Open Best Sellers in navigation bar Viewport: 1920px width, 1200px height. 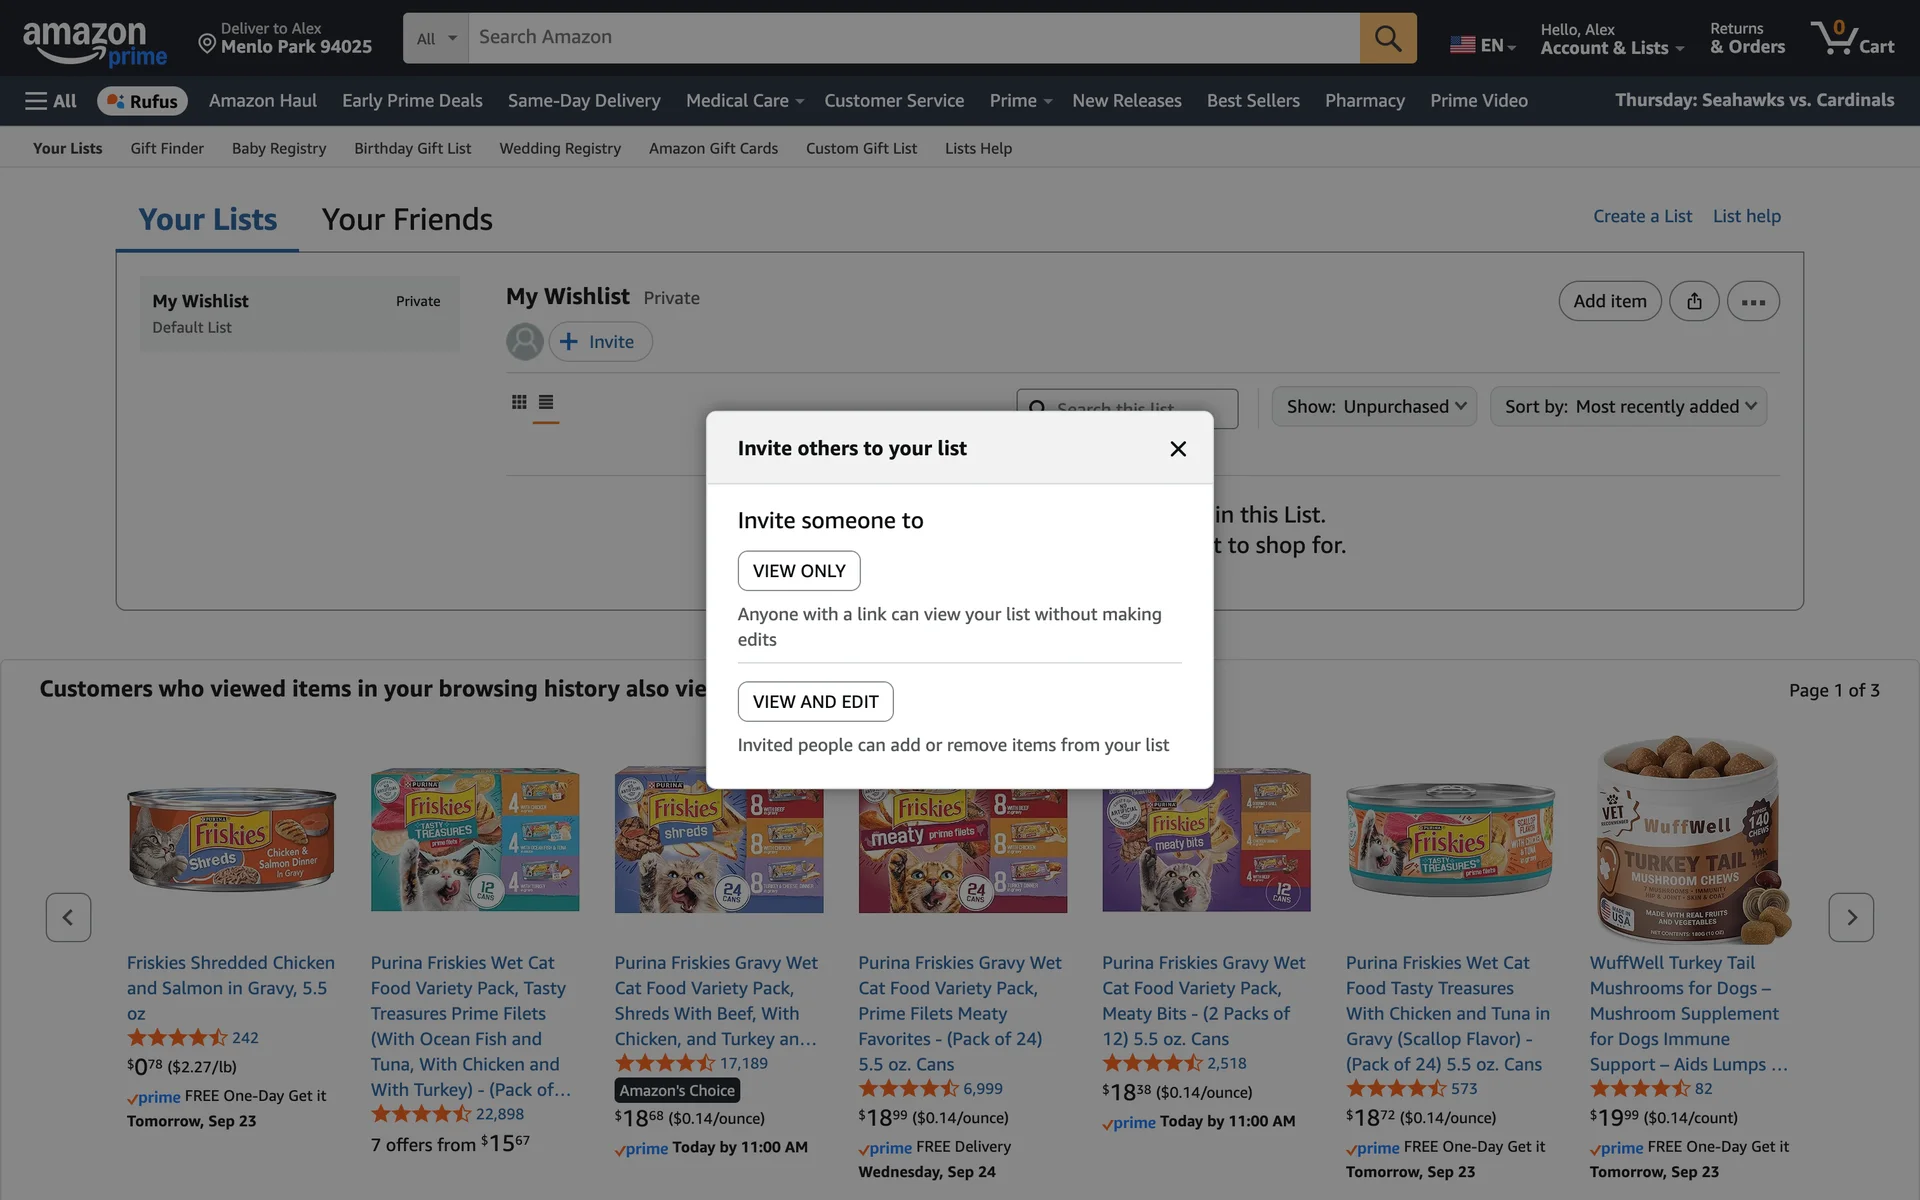pyautogui.click(x=1253, y=101)
